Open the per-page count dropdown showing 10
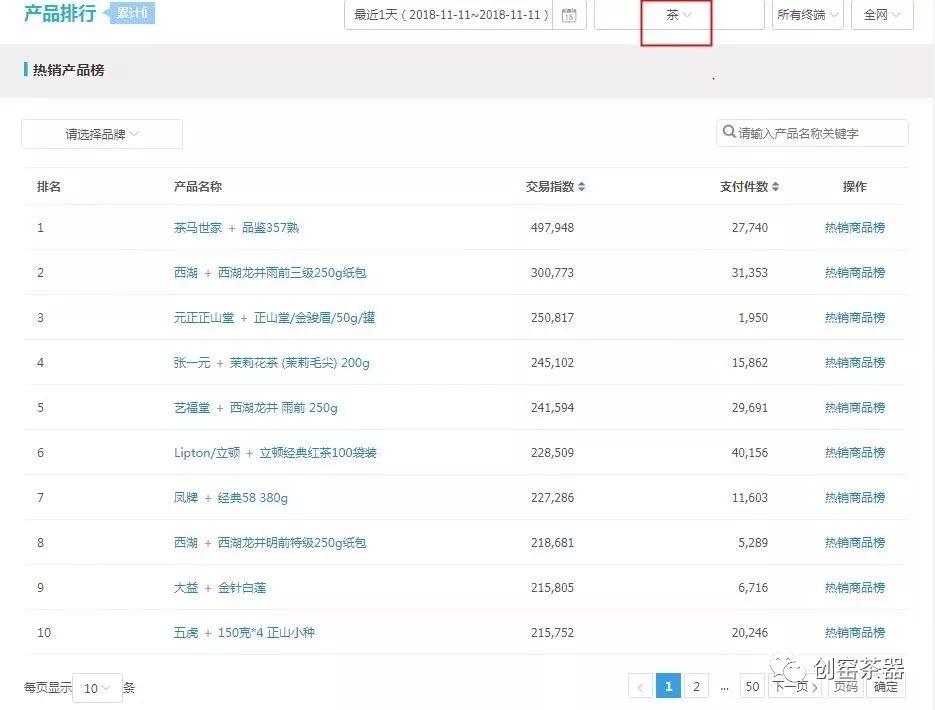The width and height of the screenshot is (935, 710). [x=97, y=689]
